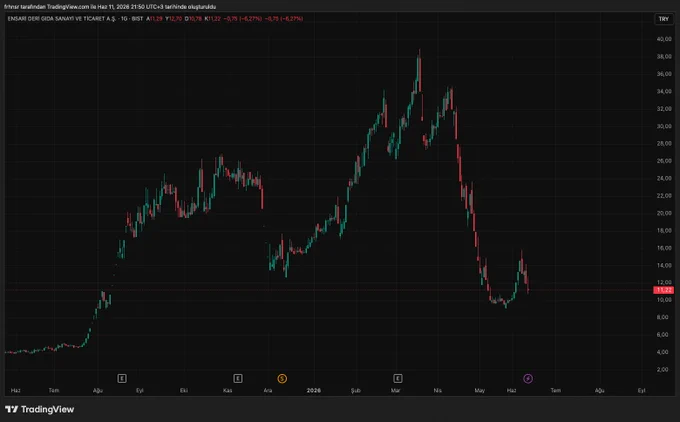This screenshot has width=680, height=422.
Task: Click the Nis month label
Action: (x=438, y=390)
